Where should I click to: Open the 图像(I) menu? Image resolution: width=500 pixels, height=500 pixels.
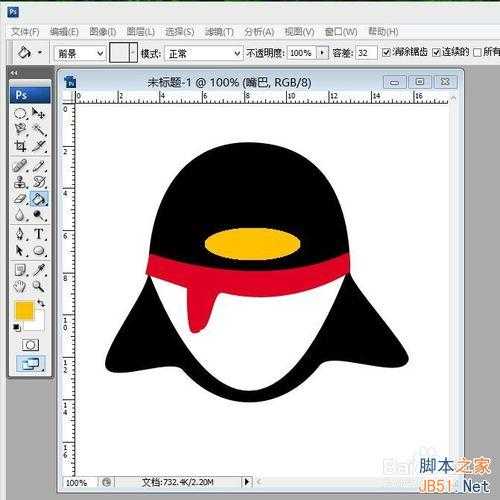pyautogui.click(x=103, y=32)
